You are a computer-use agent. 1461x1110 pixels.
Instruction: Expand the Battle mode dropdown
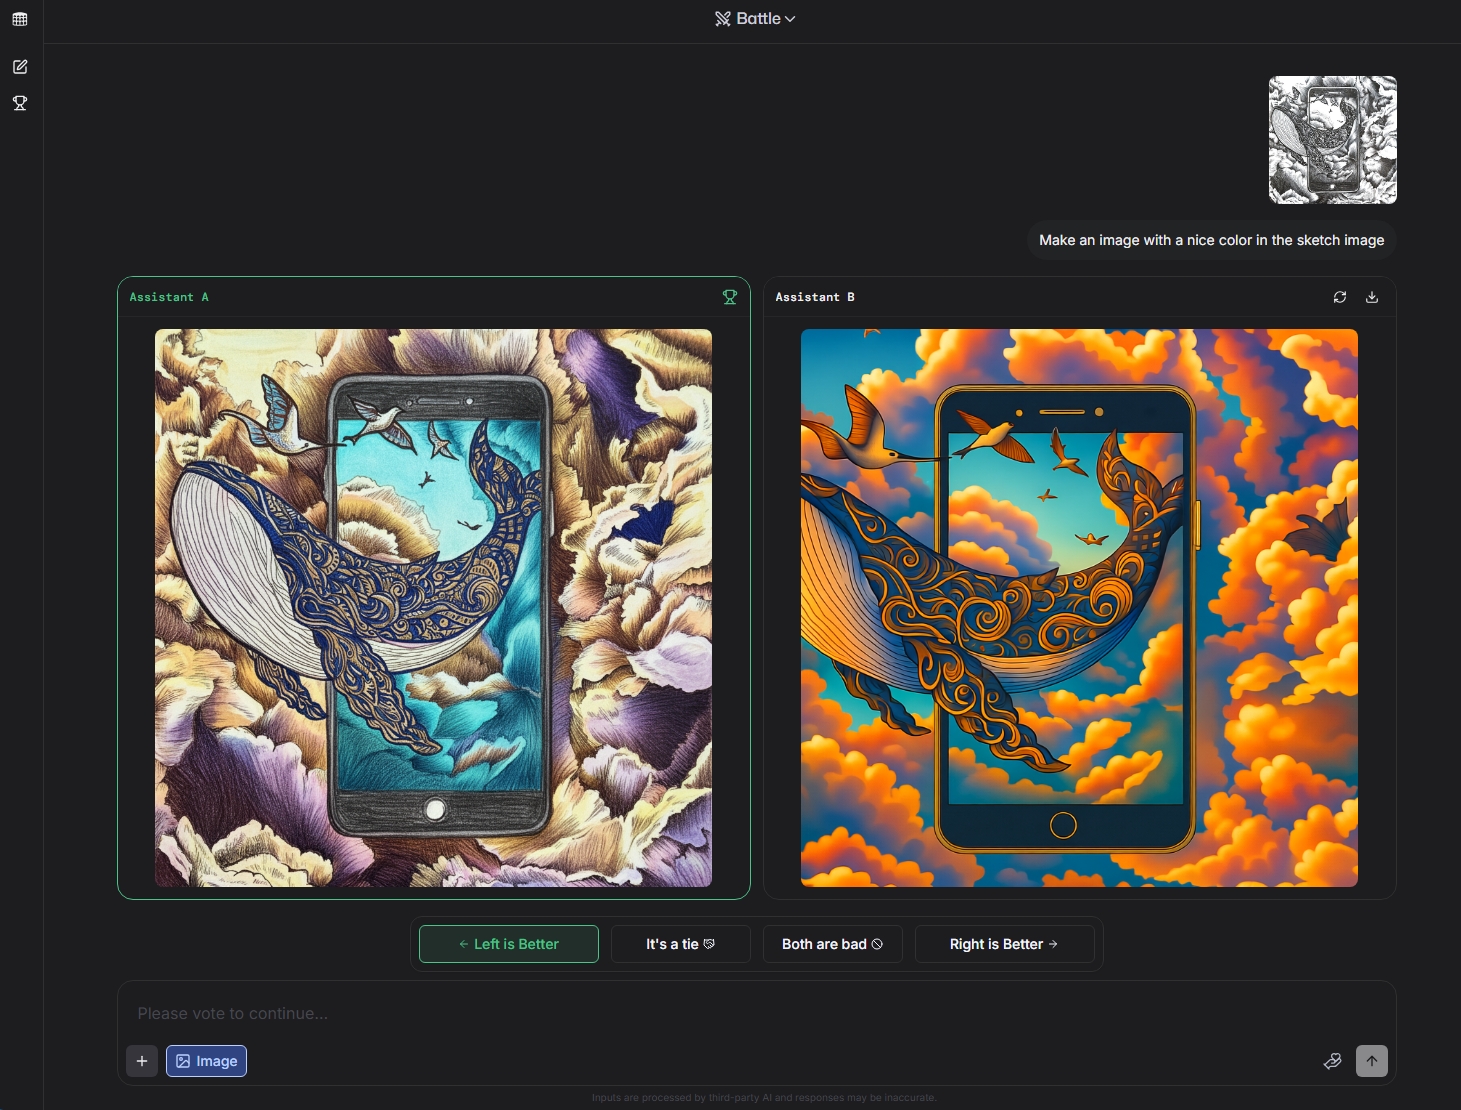(755, 19)
